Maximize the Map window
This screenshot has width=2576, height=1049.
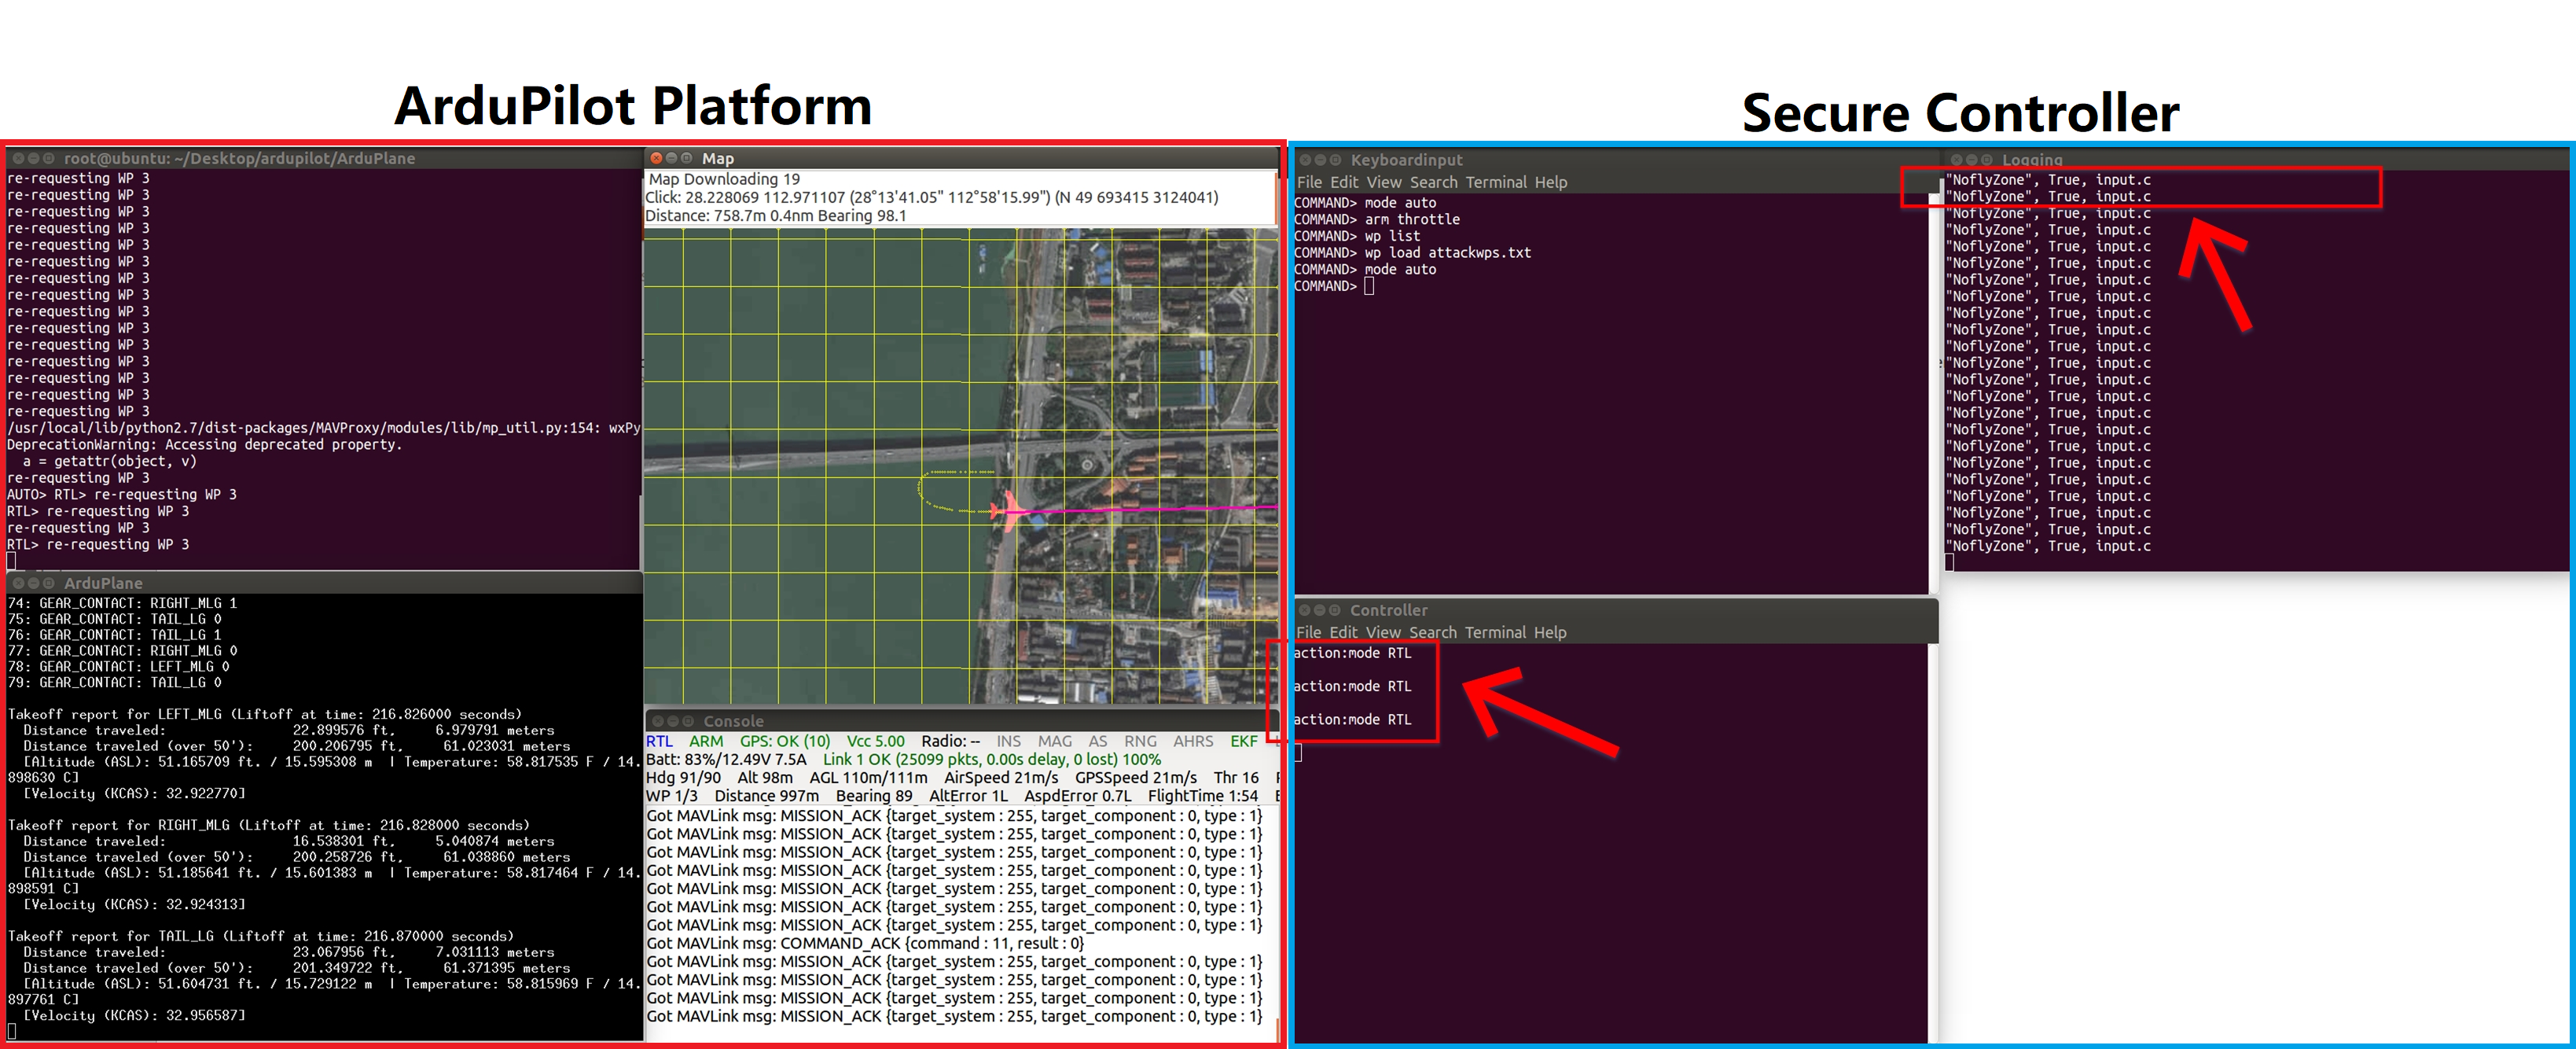click(x=686, y=158)
